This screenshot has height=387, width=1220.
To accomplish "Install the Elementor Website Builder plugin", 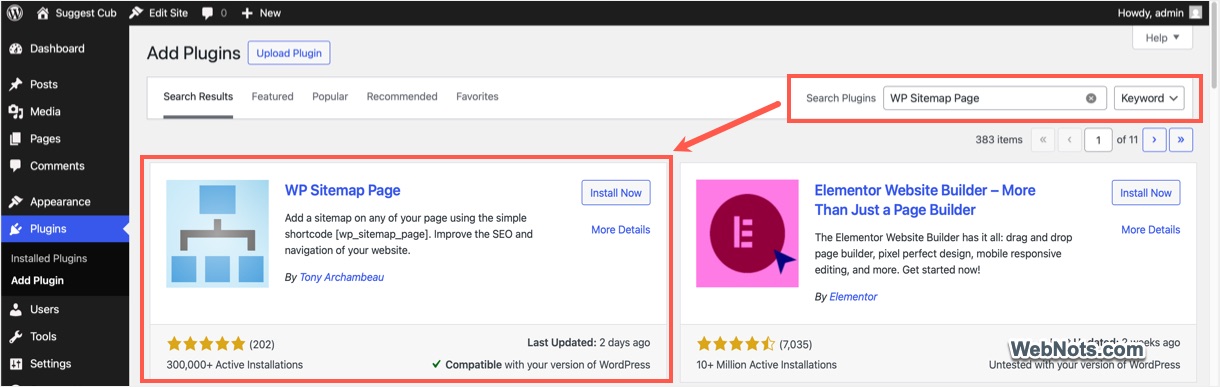I will pos(1146,193).
